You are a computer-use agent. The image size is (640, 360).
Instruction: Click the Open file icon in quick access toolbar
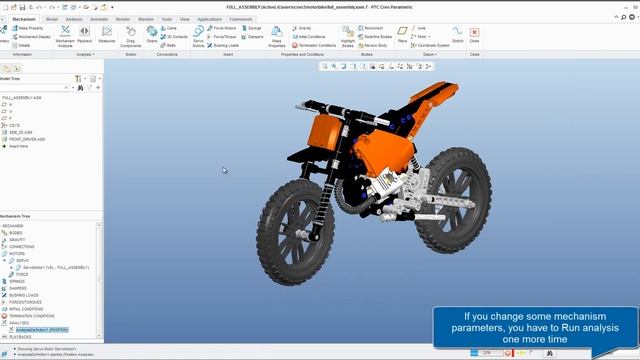(14, 7)
